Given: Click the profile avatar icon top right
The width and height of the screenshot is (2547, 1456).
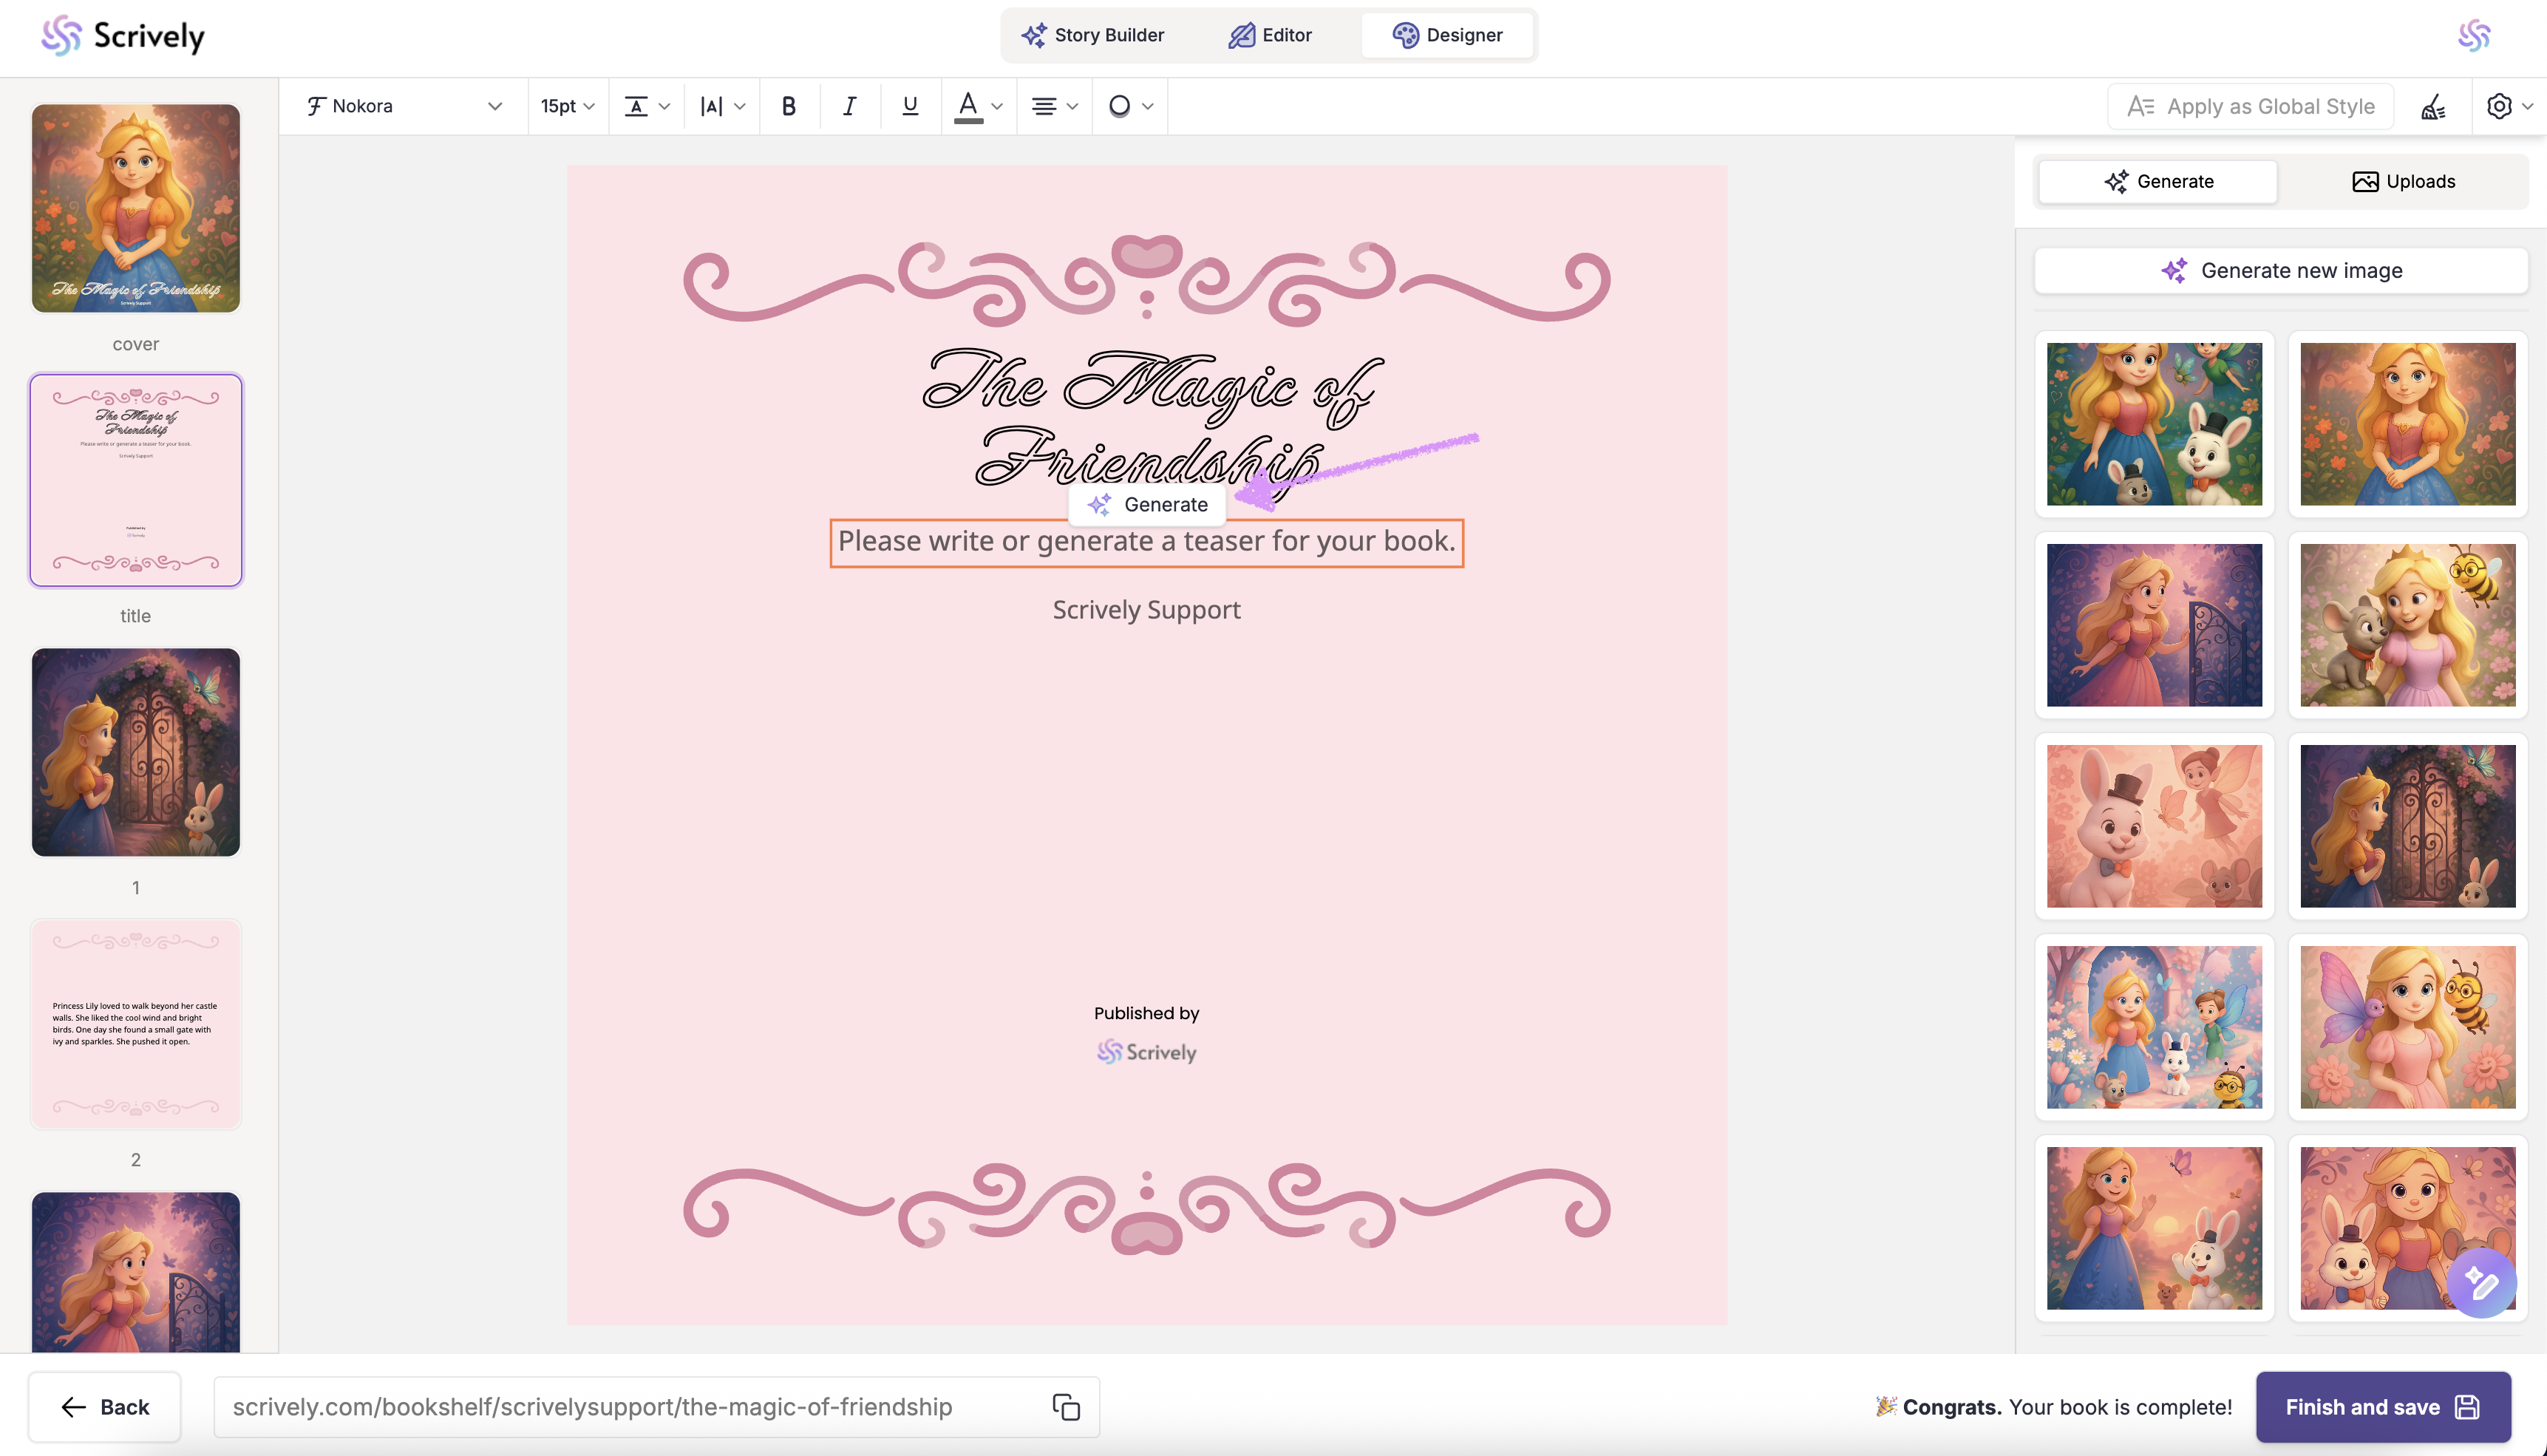Looking at the screenshot, I should pyautogui.click(x=2474, y=36).
